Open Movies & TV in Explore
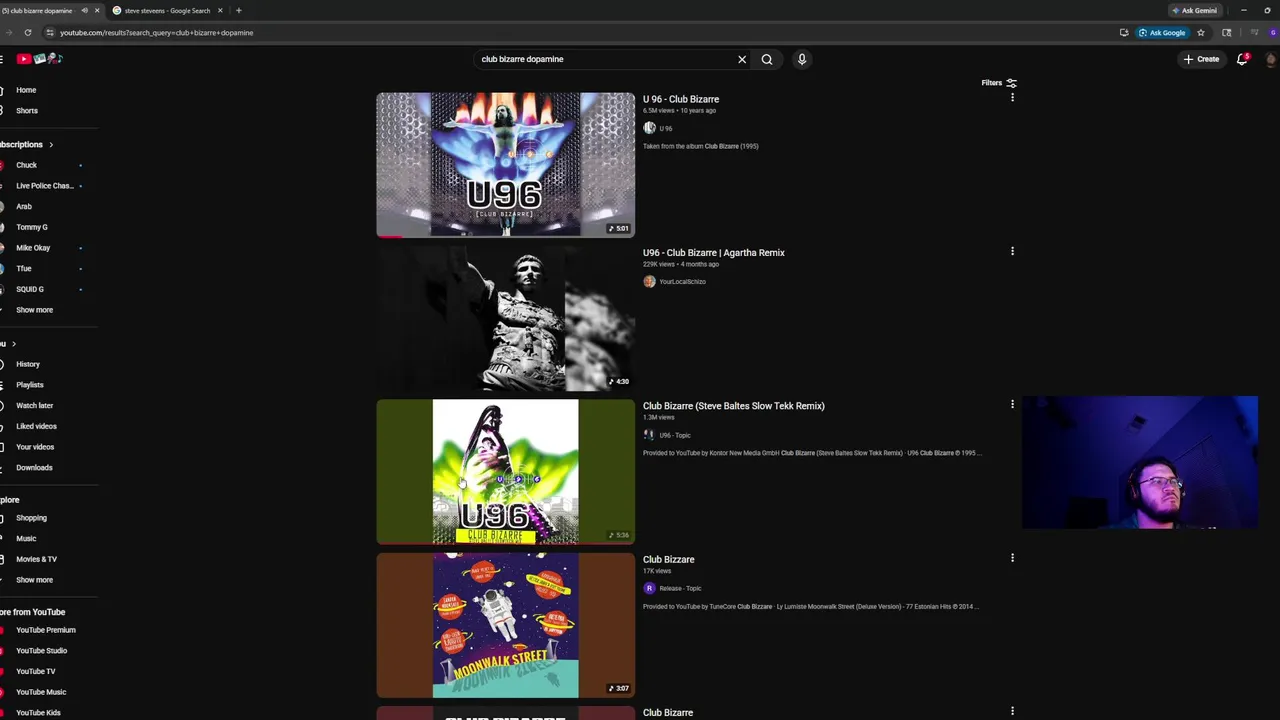Screen dimensions: 1280x720 36,559
